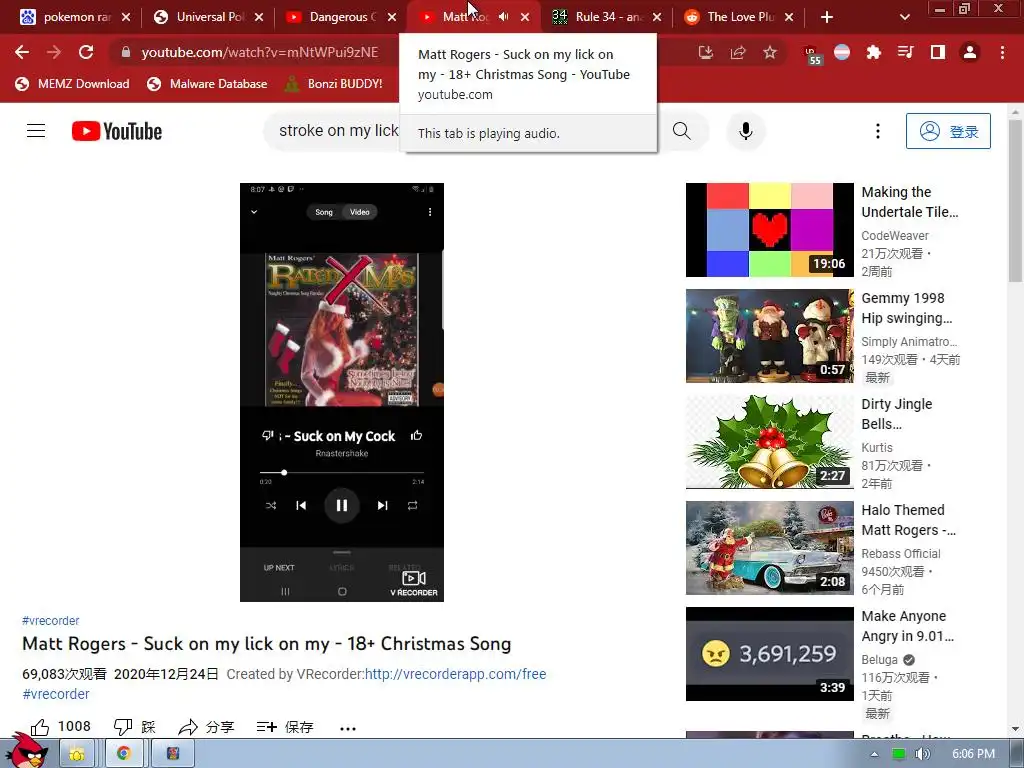This screenshot has height=768, width=1024.
Task: Open the Beluga channel name
Action: [x=879, y=660]
